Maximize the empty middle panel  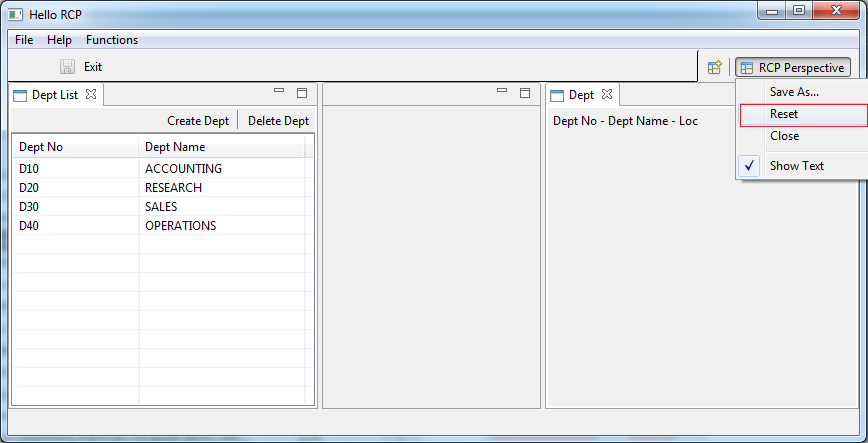point(525,93)
